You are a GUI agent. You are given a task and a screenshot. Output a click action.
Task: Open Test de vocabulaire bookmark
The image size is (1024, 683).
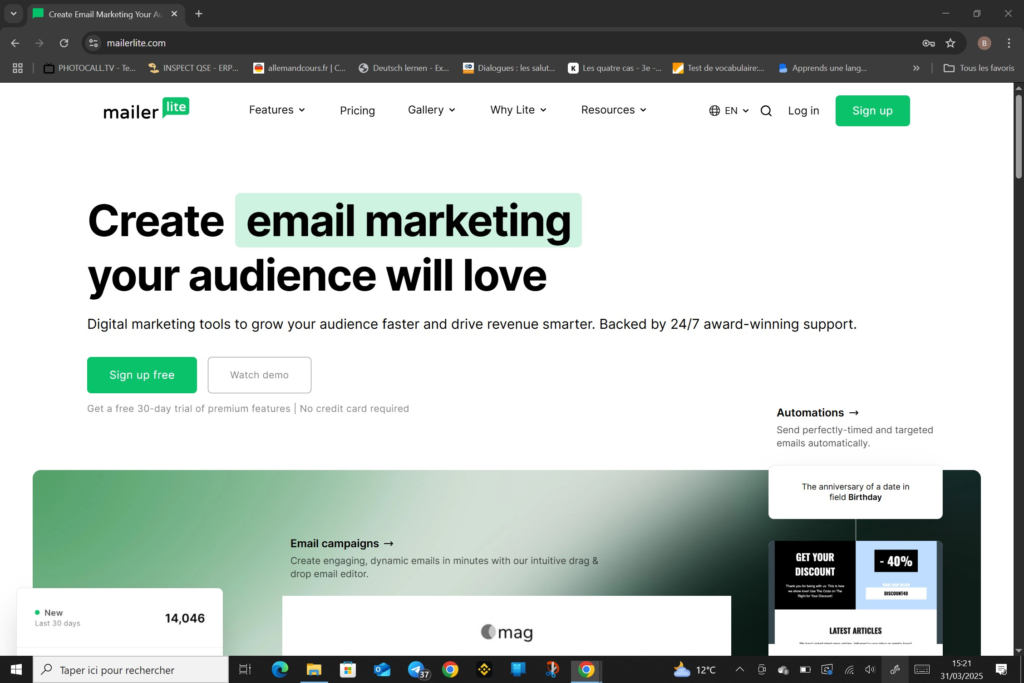tap(718, 68)
